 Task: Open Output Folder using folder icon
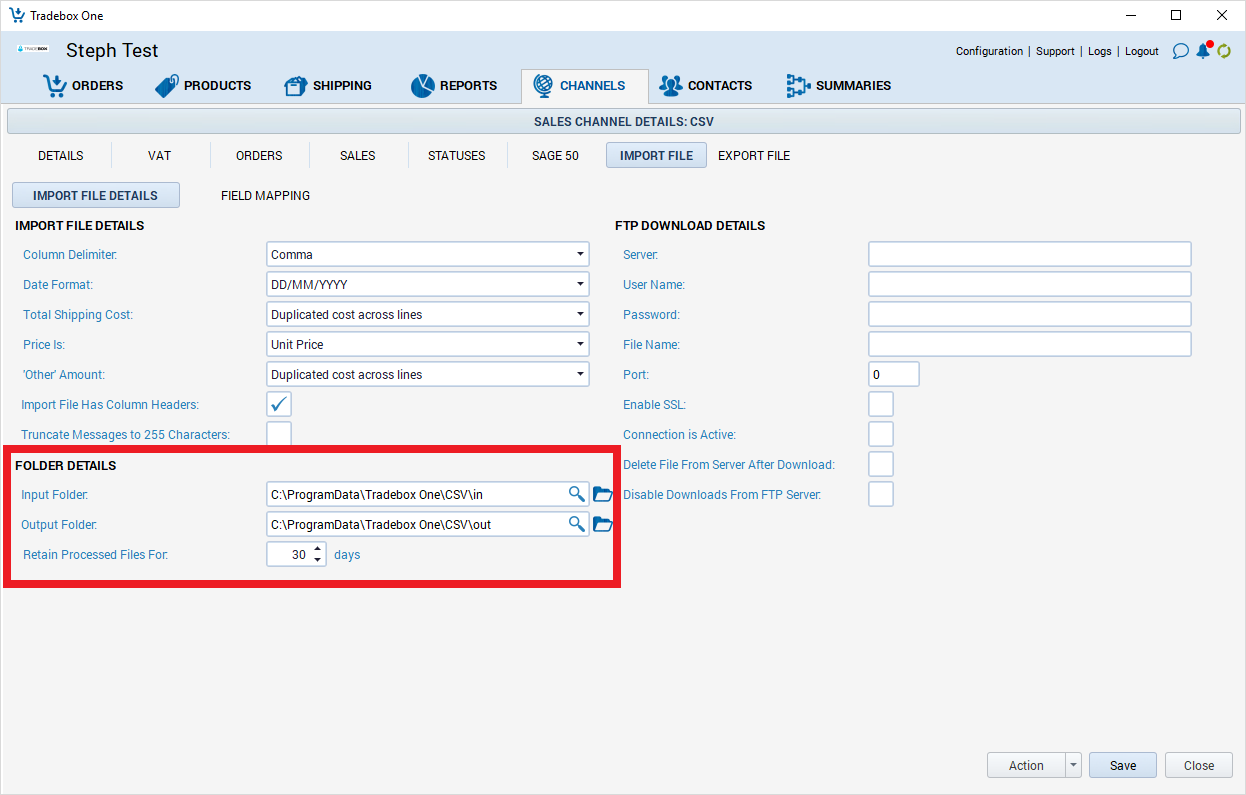(x=602, y=524)
